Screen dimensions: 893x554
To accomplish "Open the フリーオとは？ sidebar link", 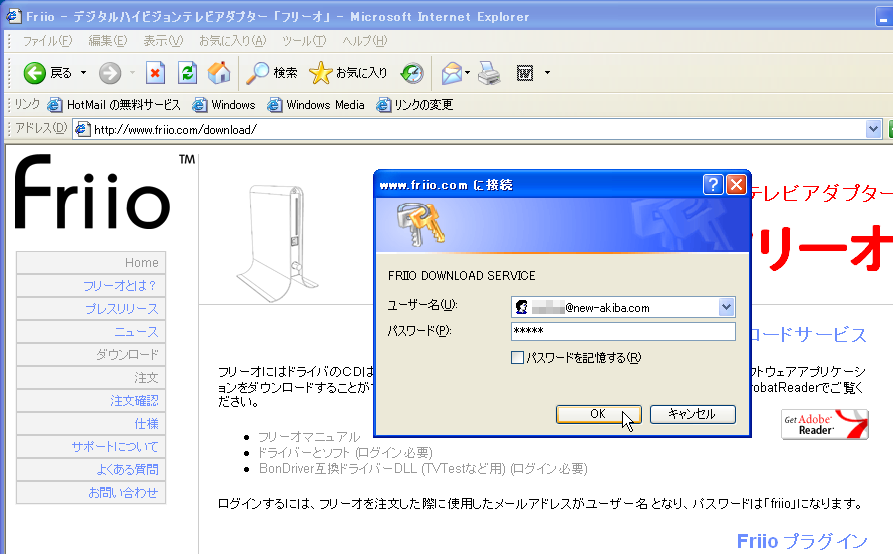I will coord(91,286).
